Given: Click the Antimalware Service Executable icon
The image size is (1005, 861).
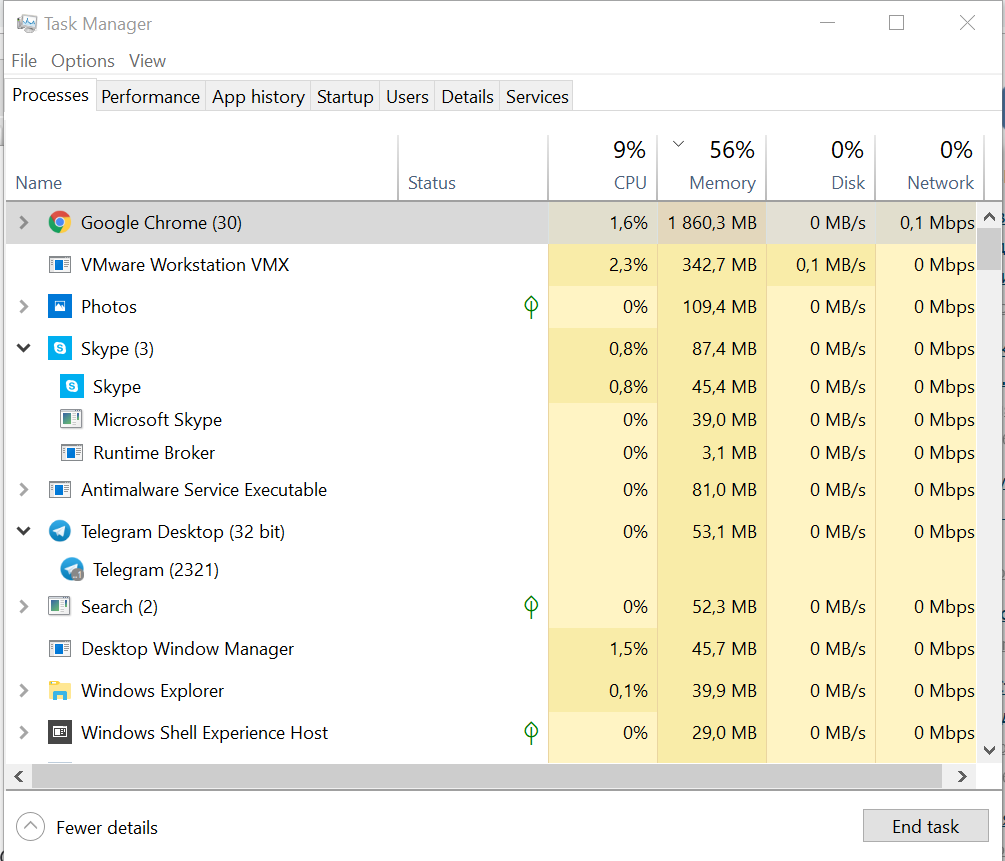Looking at the screenshot, I should tap(60, 490).
